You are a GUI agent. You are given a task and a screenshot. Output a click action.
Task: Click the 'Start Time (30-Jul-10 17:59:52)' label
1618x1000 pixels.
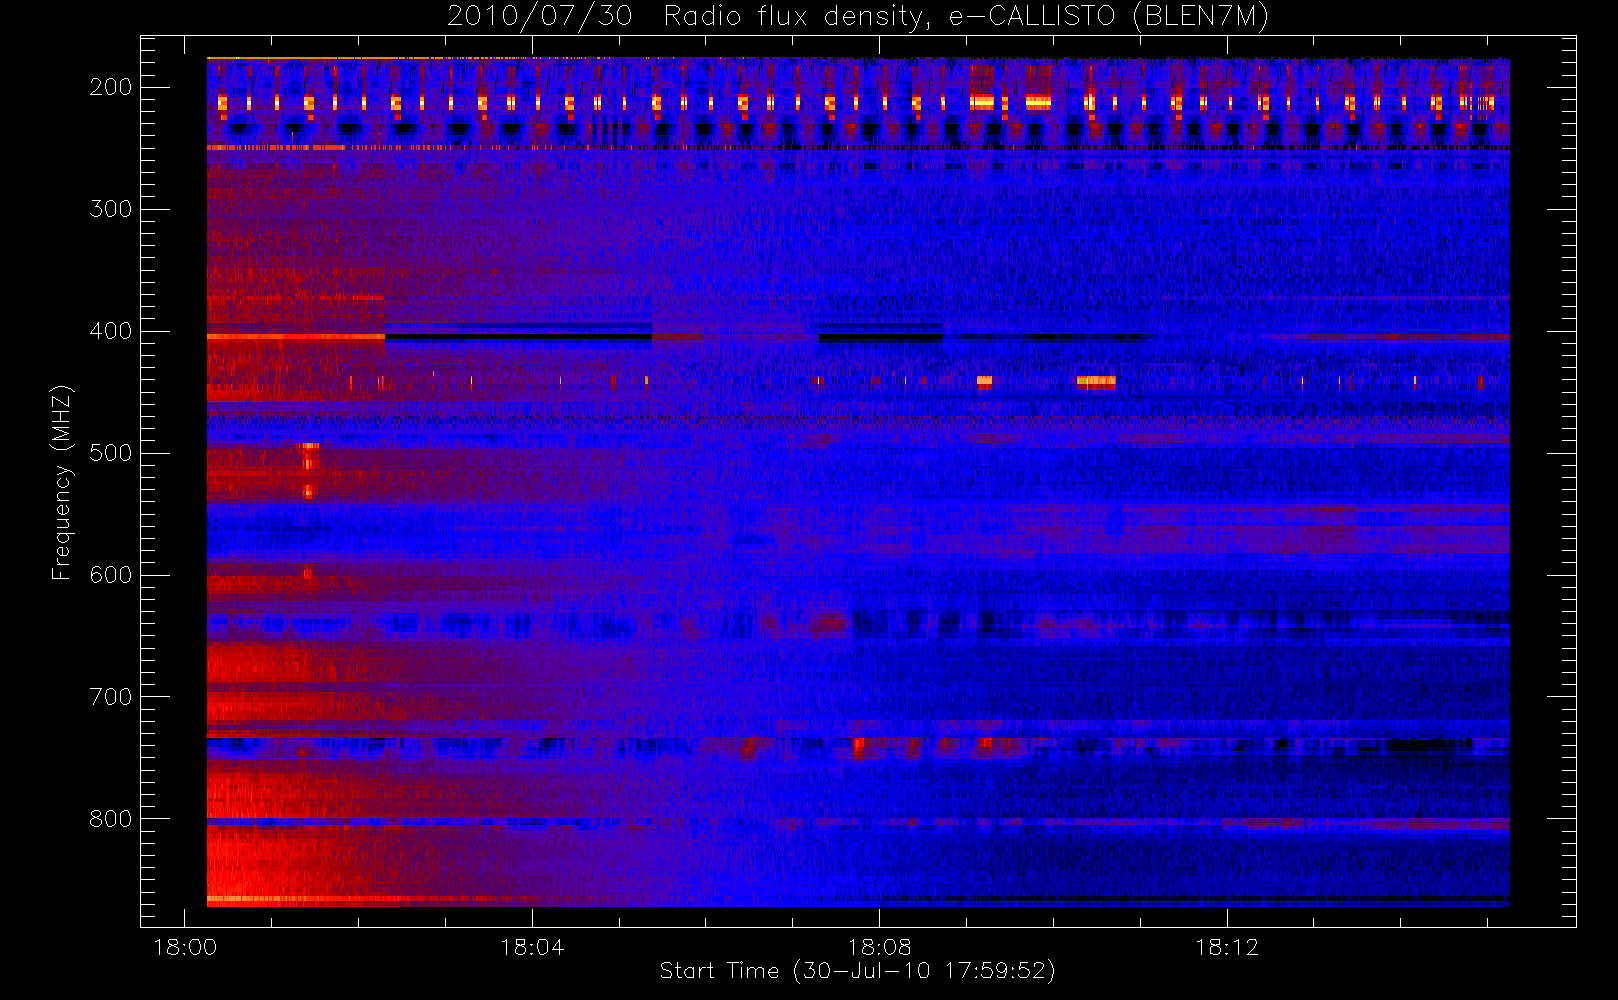(x=858, y=971)
